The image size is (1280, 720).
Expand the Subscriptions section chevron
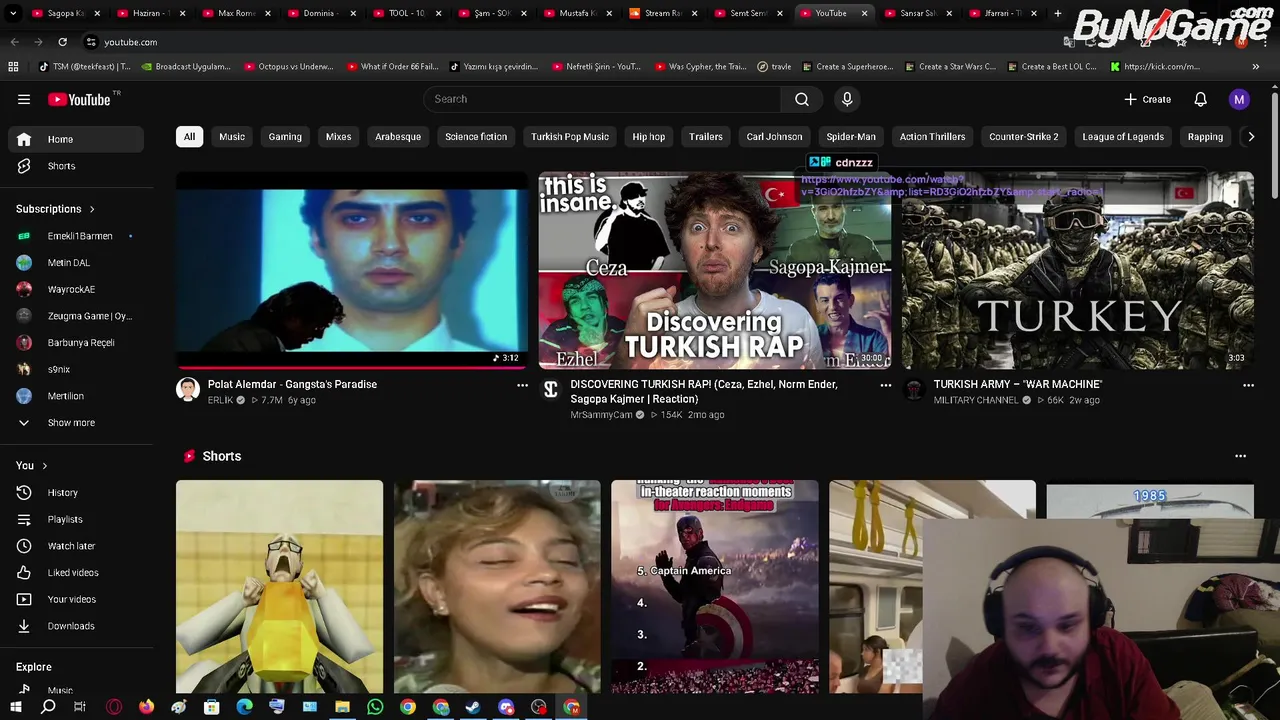point(92,210)
